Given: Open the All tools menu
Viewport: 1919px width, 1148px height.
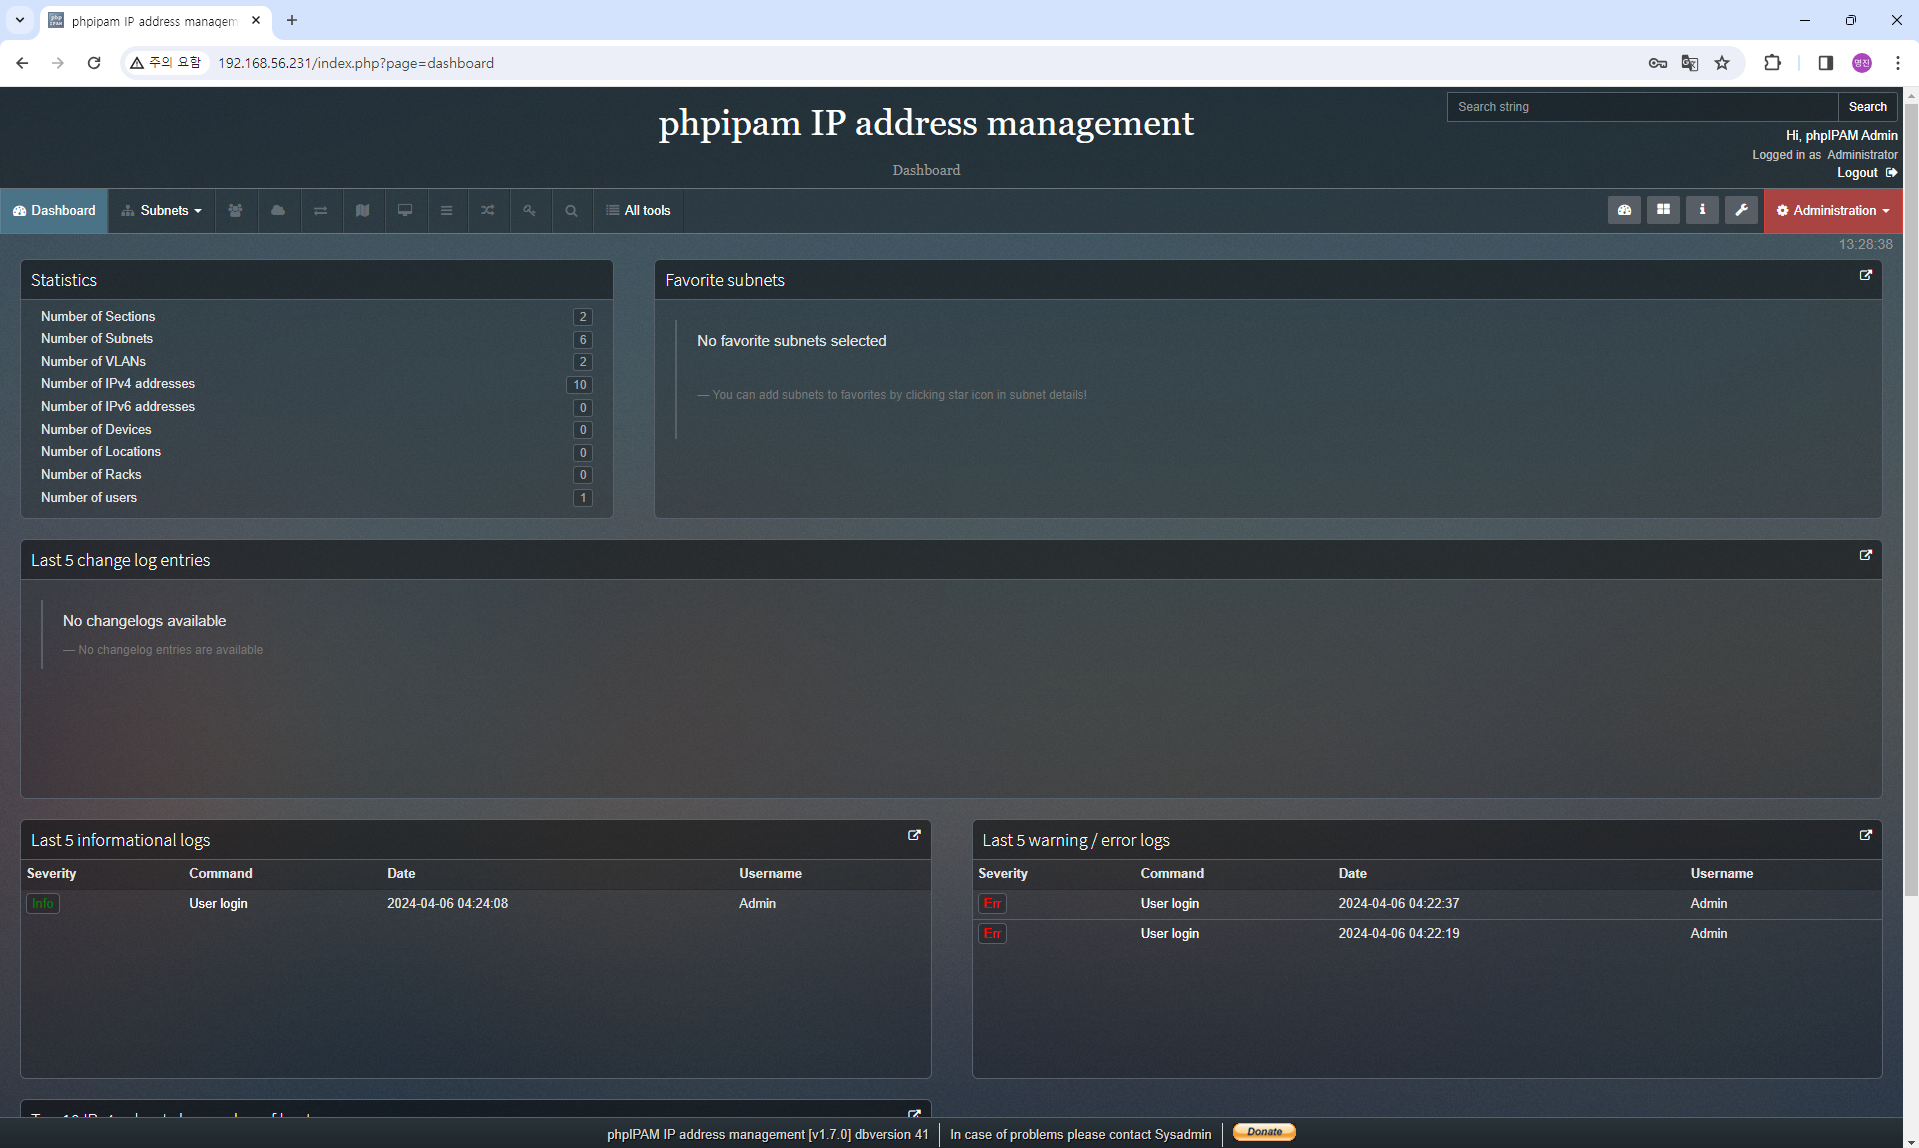Looking at the screenshot, I should pos(638,211).
